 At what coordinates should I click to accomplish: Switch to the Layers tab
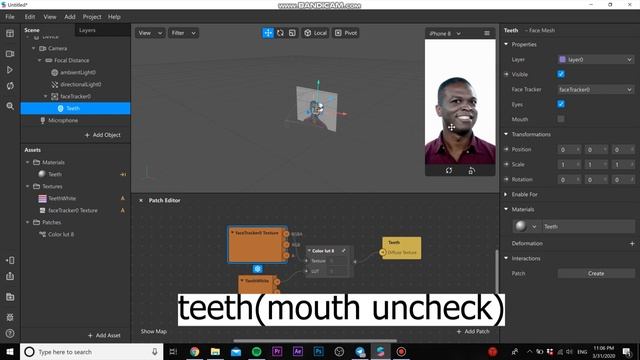(x=87, y=30)
